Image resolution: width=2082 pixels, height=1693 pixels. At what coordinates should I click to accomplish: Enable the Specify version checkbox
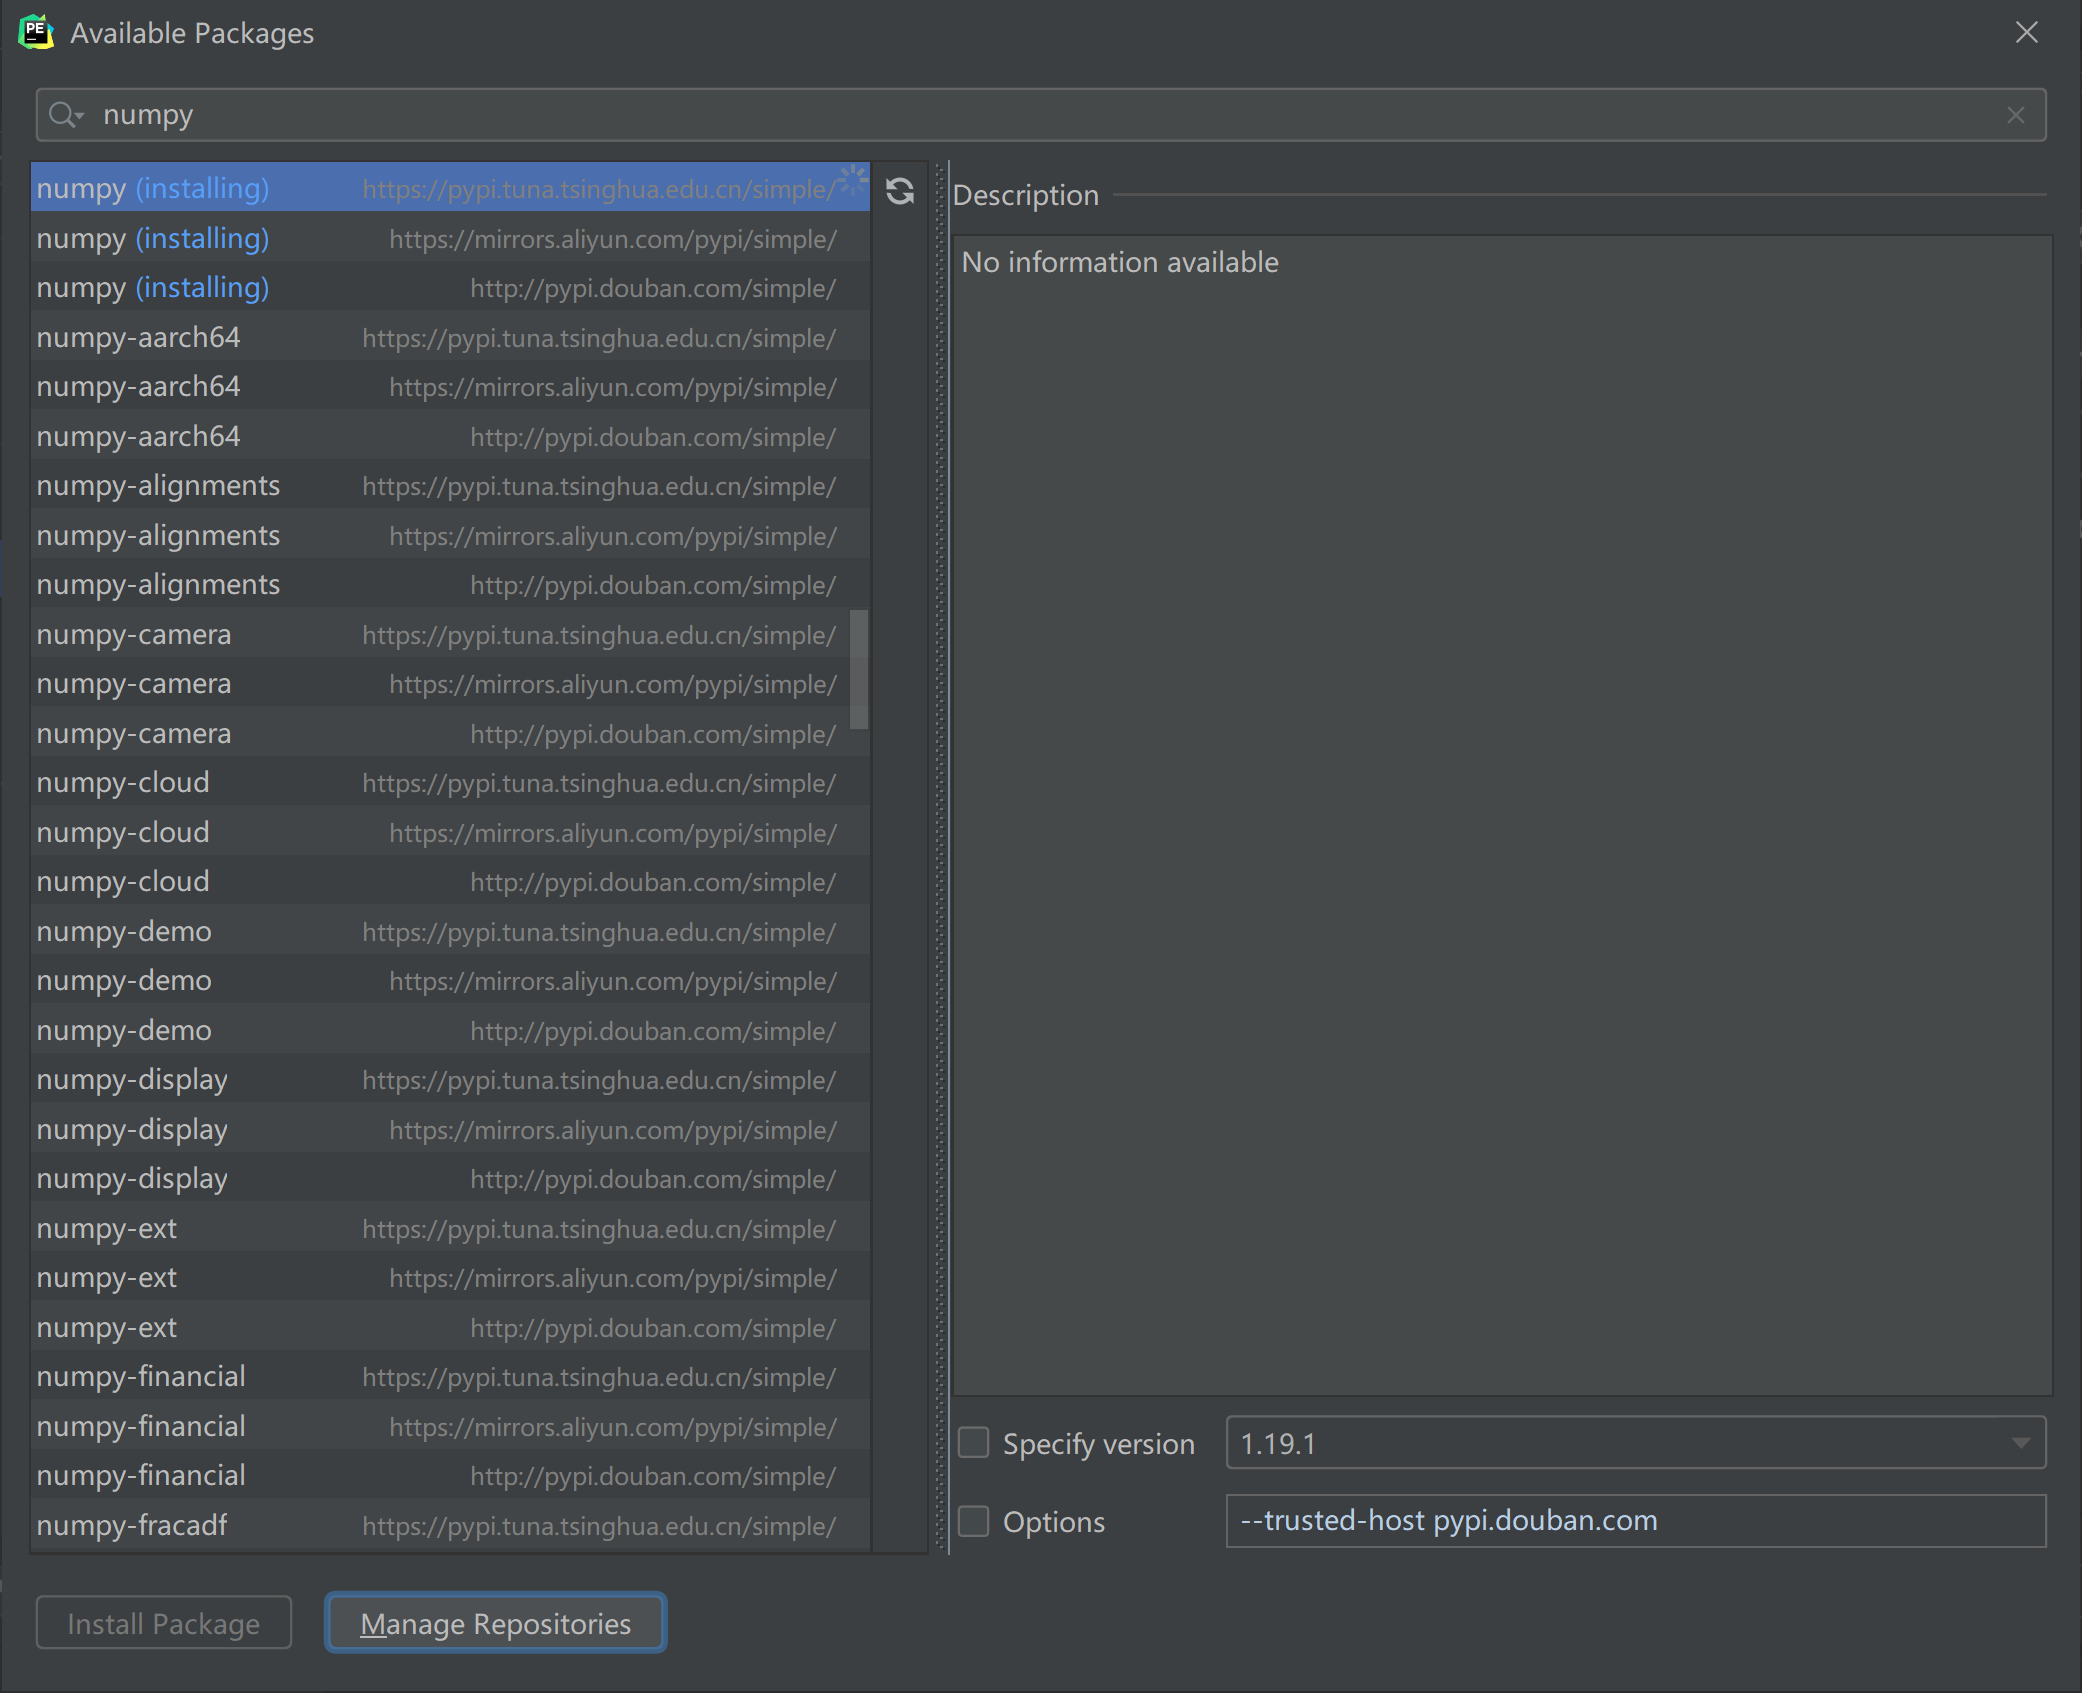(x=974, y=1443)
